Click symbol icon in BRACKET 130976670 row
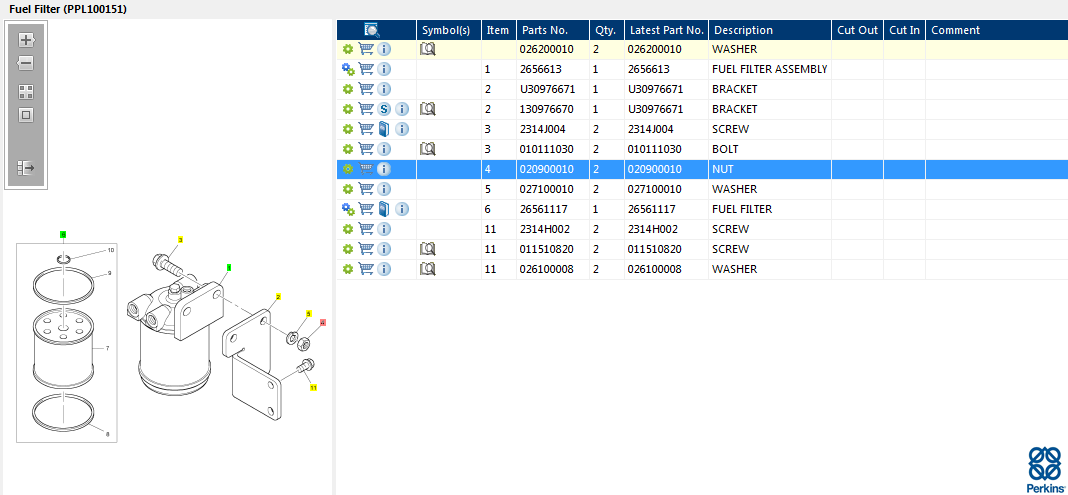1068x495 pixels. tap(428, 109)
